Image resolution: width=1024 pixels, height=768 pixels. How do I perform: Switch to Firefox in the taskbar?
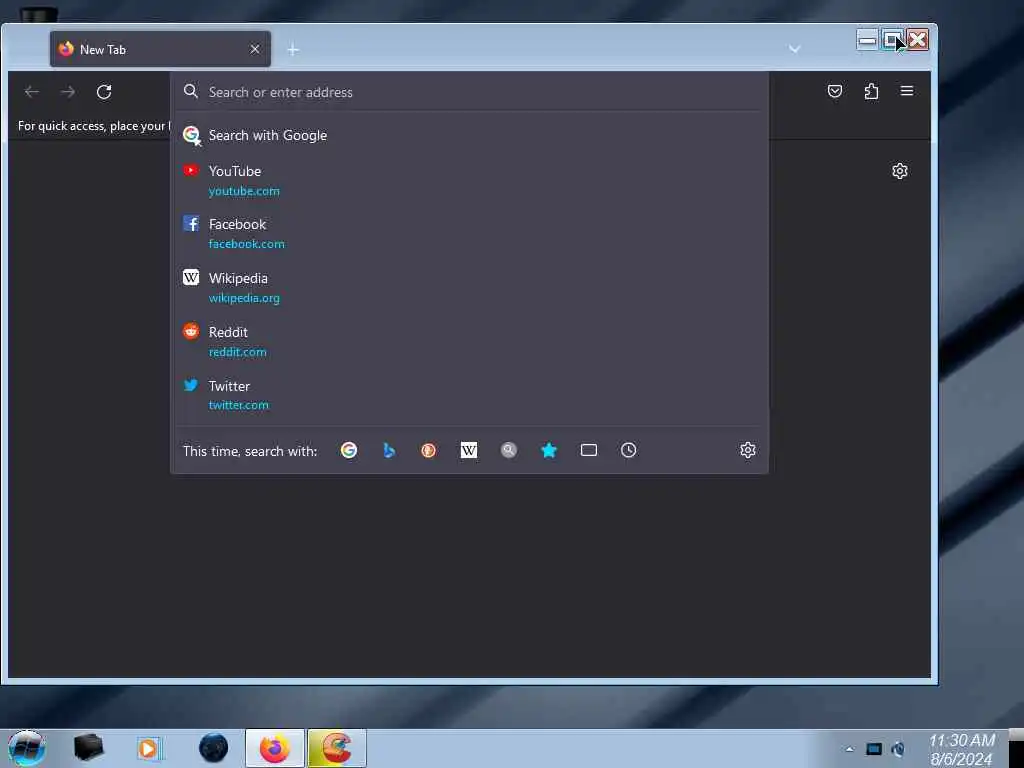[274, 748]
